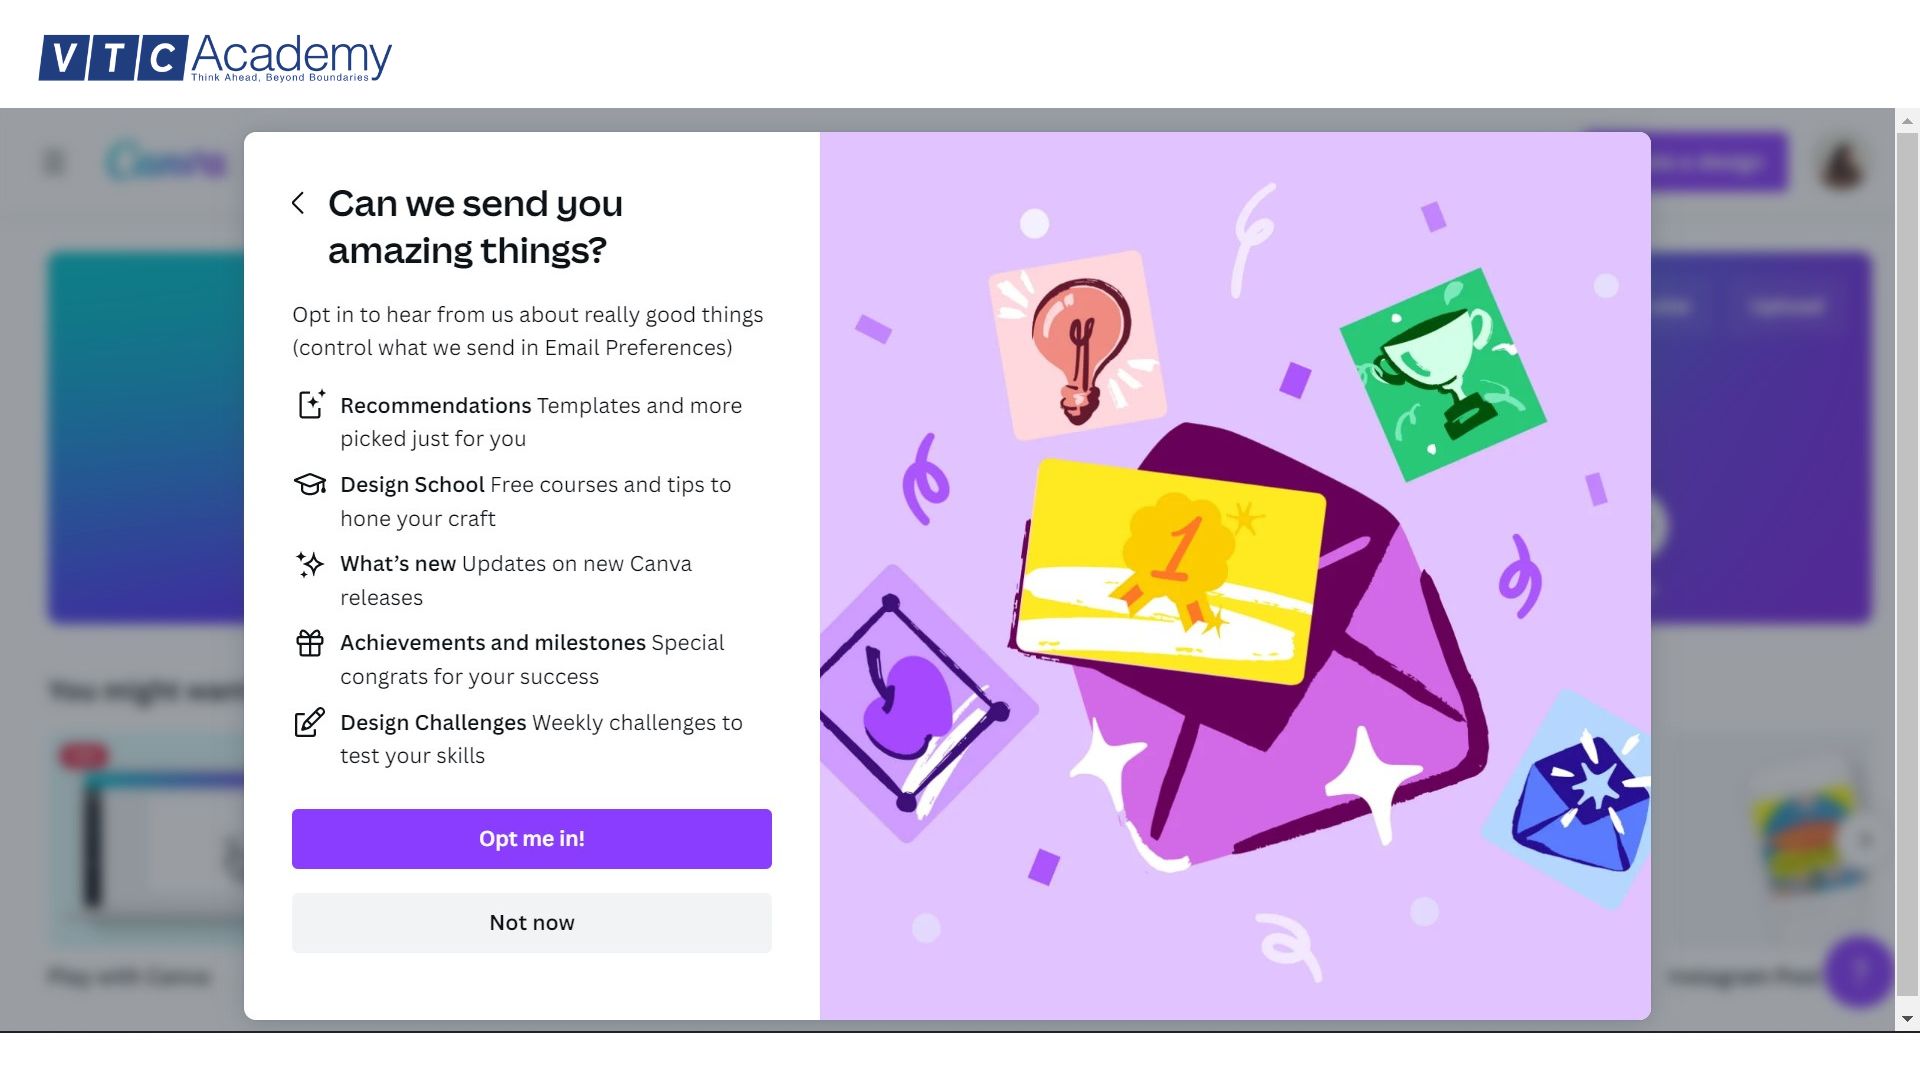Click the yellow first-place certificate card

point(1170,572)
